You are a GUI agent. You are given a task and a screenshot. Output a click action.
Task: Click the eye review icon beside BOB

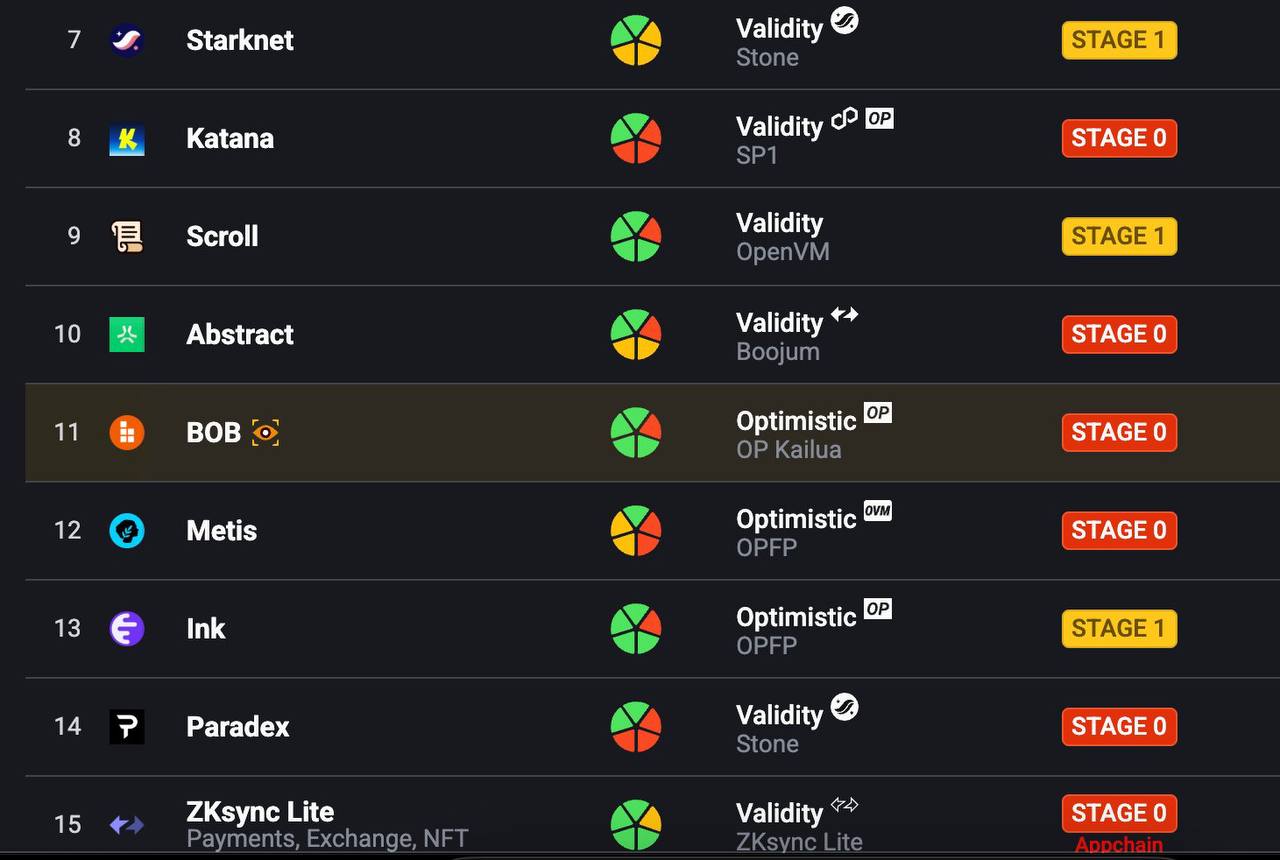265,433
